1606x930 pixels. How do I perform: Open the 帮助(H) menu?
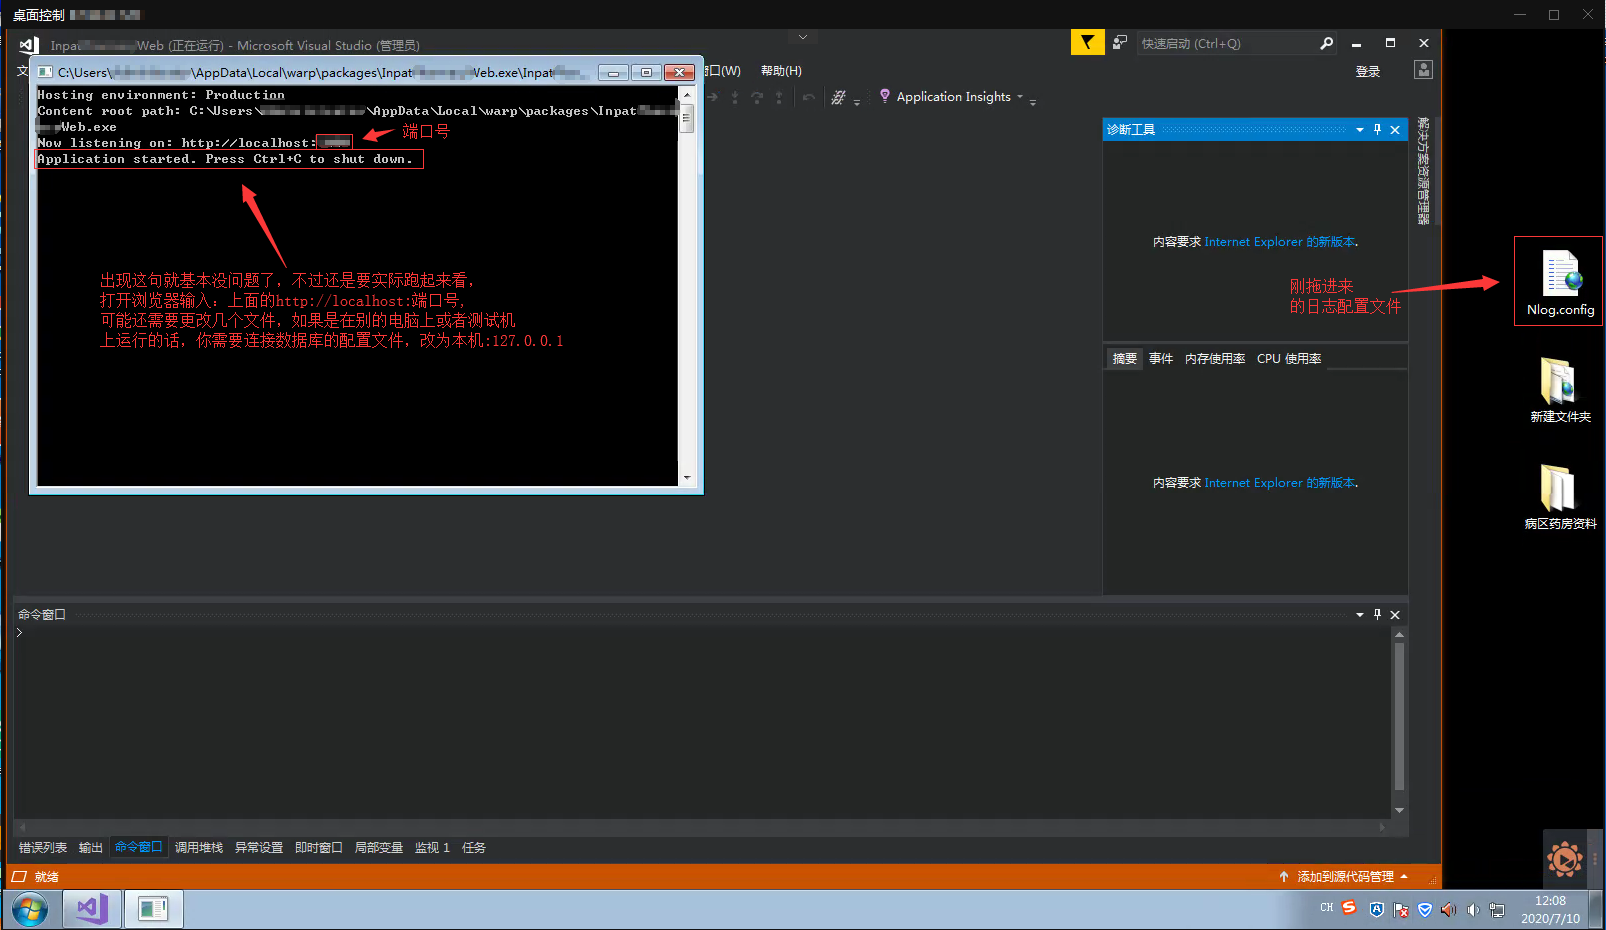(x=781, y=70)
